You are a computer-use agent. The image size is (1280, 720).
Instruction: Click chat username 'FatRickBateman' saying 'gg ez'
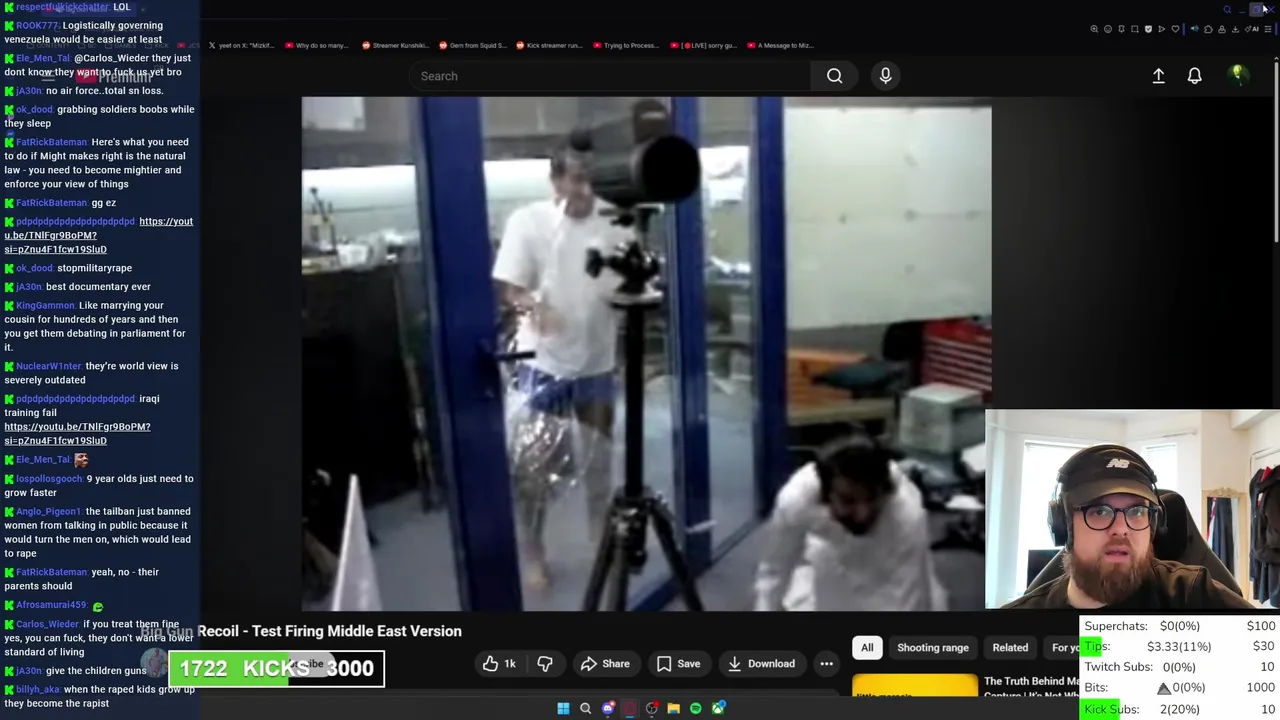click(51, 203)
